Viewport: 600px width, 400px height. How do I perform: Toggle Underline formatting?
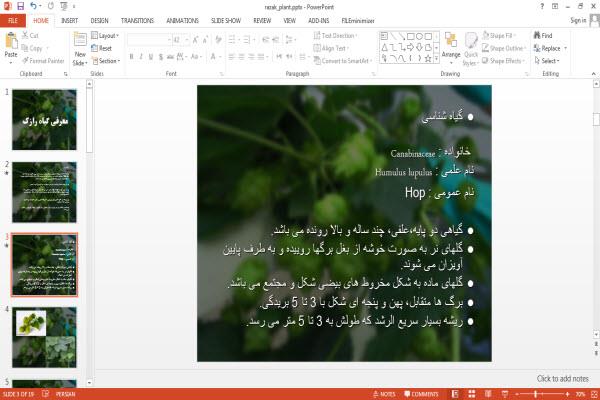(151, 57)
